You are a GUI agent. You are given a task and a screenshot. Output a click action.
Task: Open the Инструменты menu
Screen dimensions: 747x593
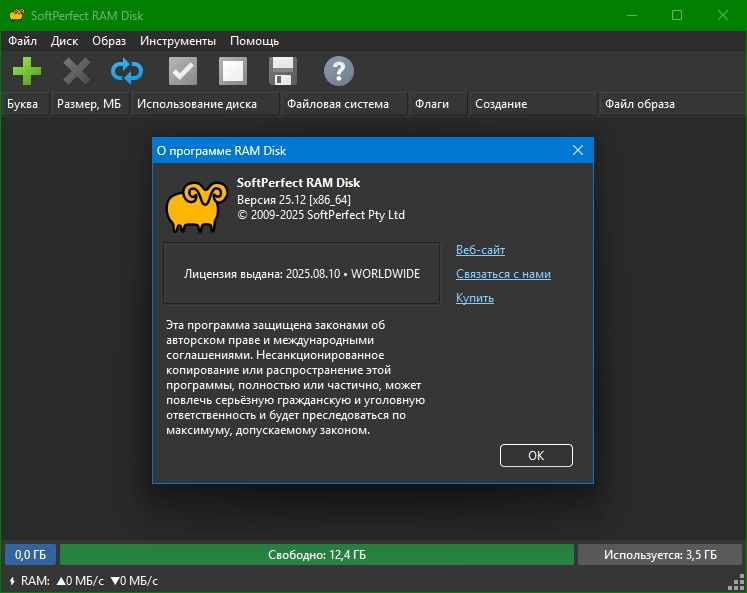pyautogui.click(x=178, y=41)
